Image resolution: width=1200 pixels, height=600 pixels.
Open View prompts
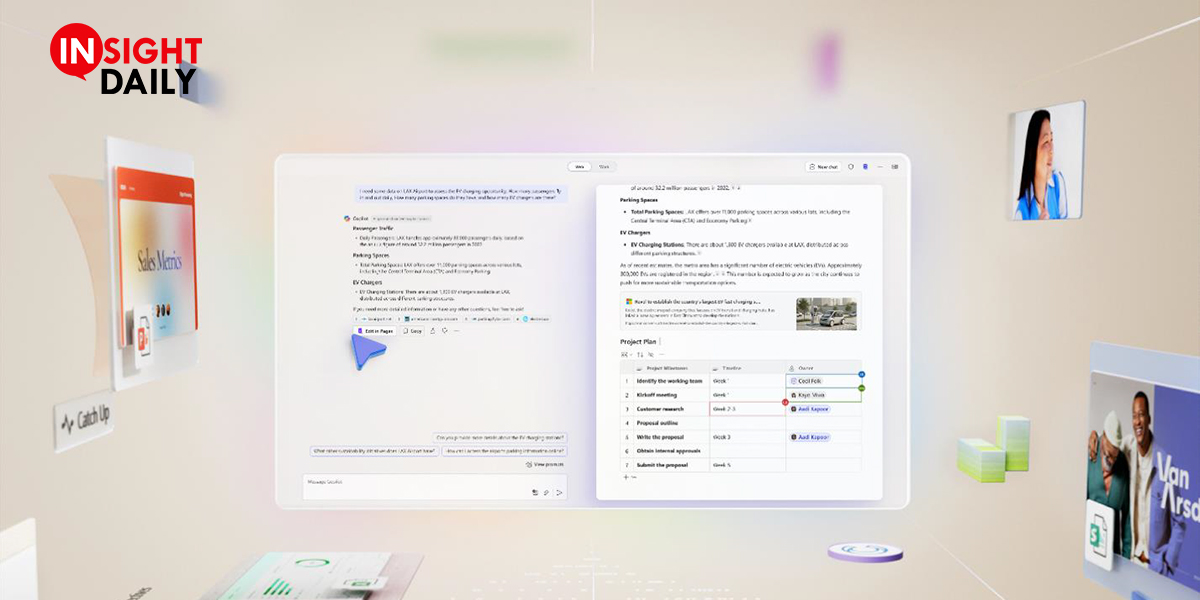[546, 465]
